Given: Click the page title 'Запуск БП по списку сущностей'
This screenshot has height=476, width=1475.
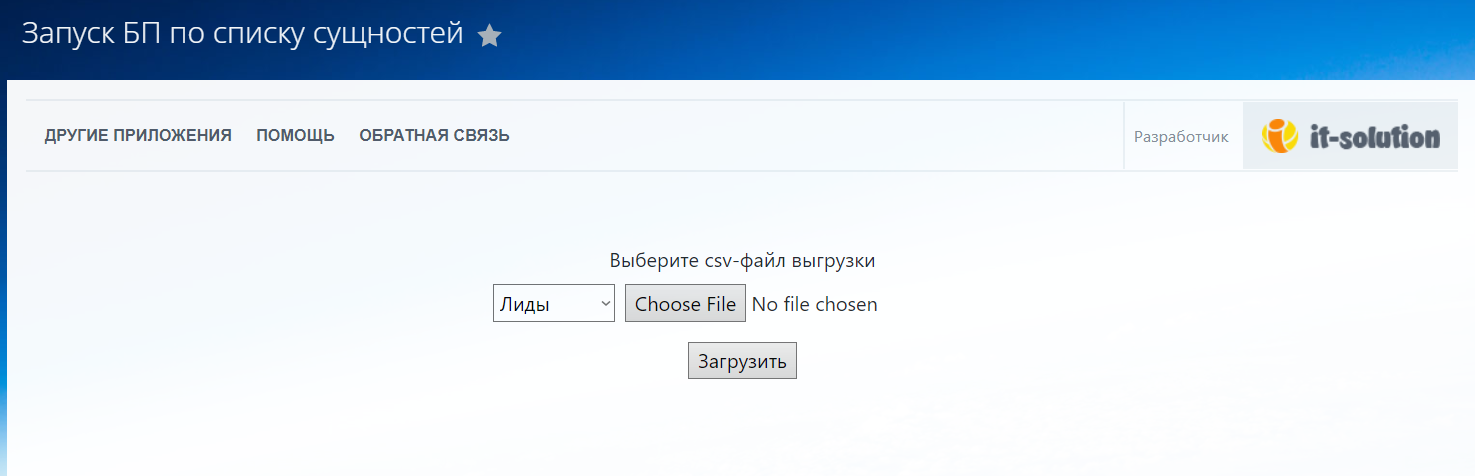Looking at the screenshot, I should click(242, 34).
